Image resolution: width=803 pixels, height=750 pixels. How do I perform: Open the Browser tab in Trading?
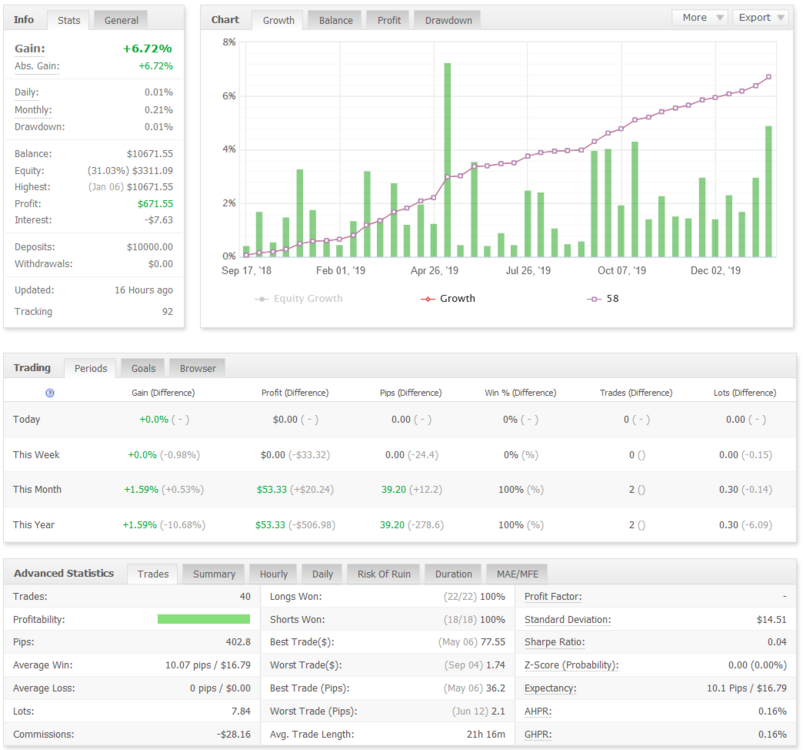[x=198, y=369]
